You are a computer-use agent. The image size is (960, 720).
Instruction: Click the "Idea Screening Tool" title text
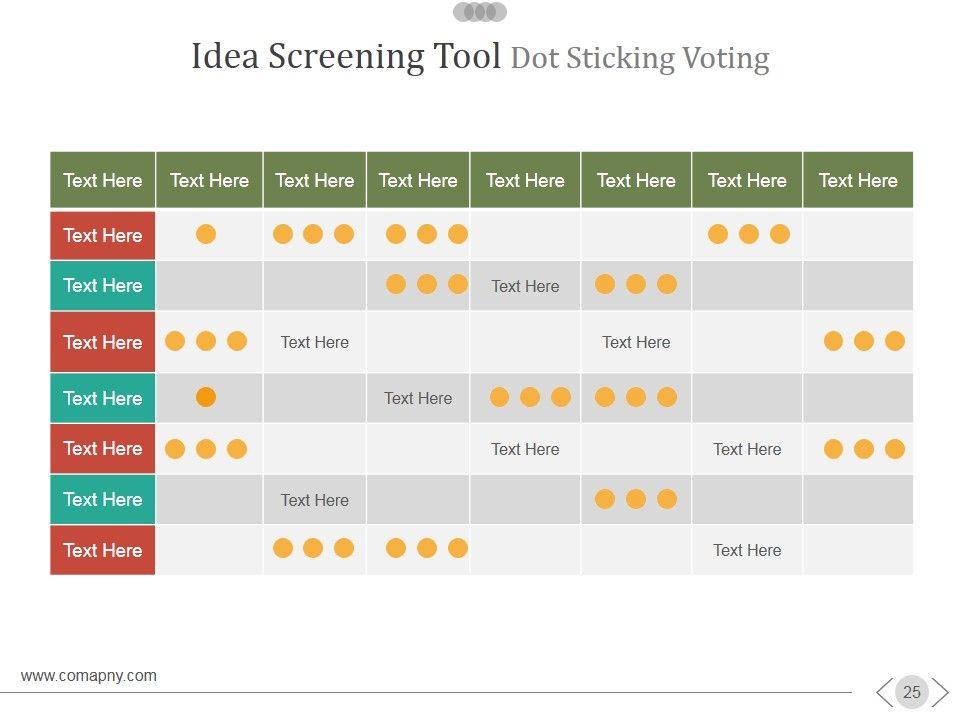coord(346,56)
